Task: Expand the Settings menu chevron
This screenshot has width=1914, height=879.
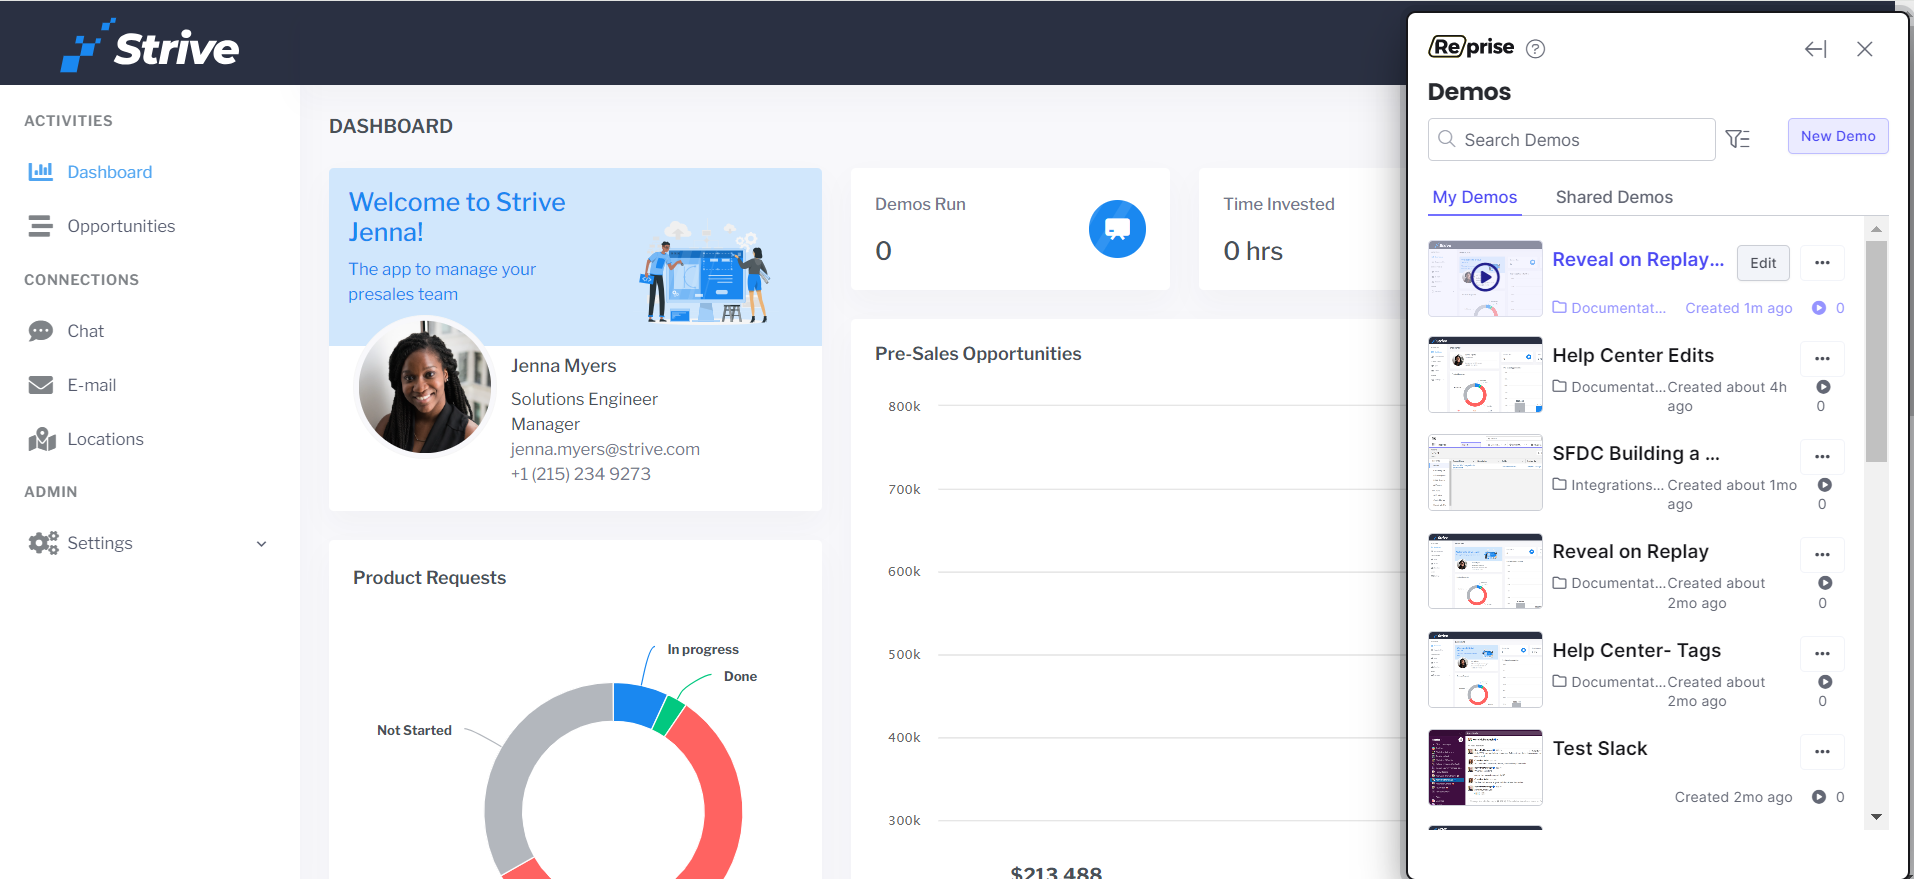Action: click(262, 544)
